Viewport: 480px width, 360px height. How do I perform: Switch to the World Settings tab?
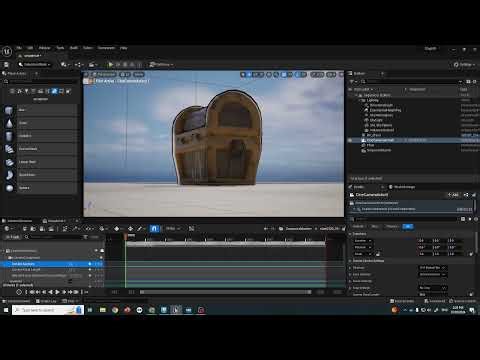pos(401,187)
